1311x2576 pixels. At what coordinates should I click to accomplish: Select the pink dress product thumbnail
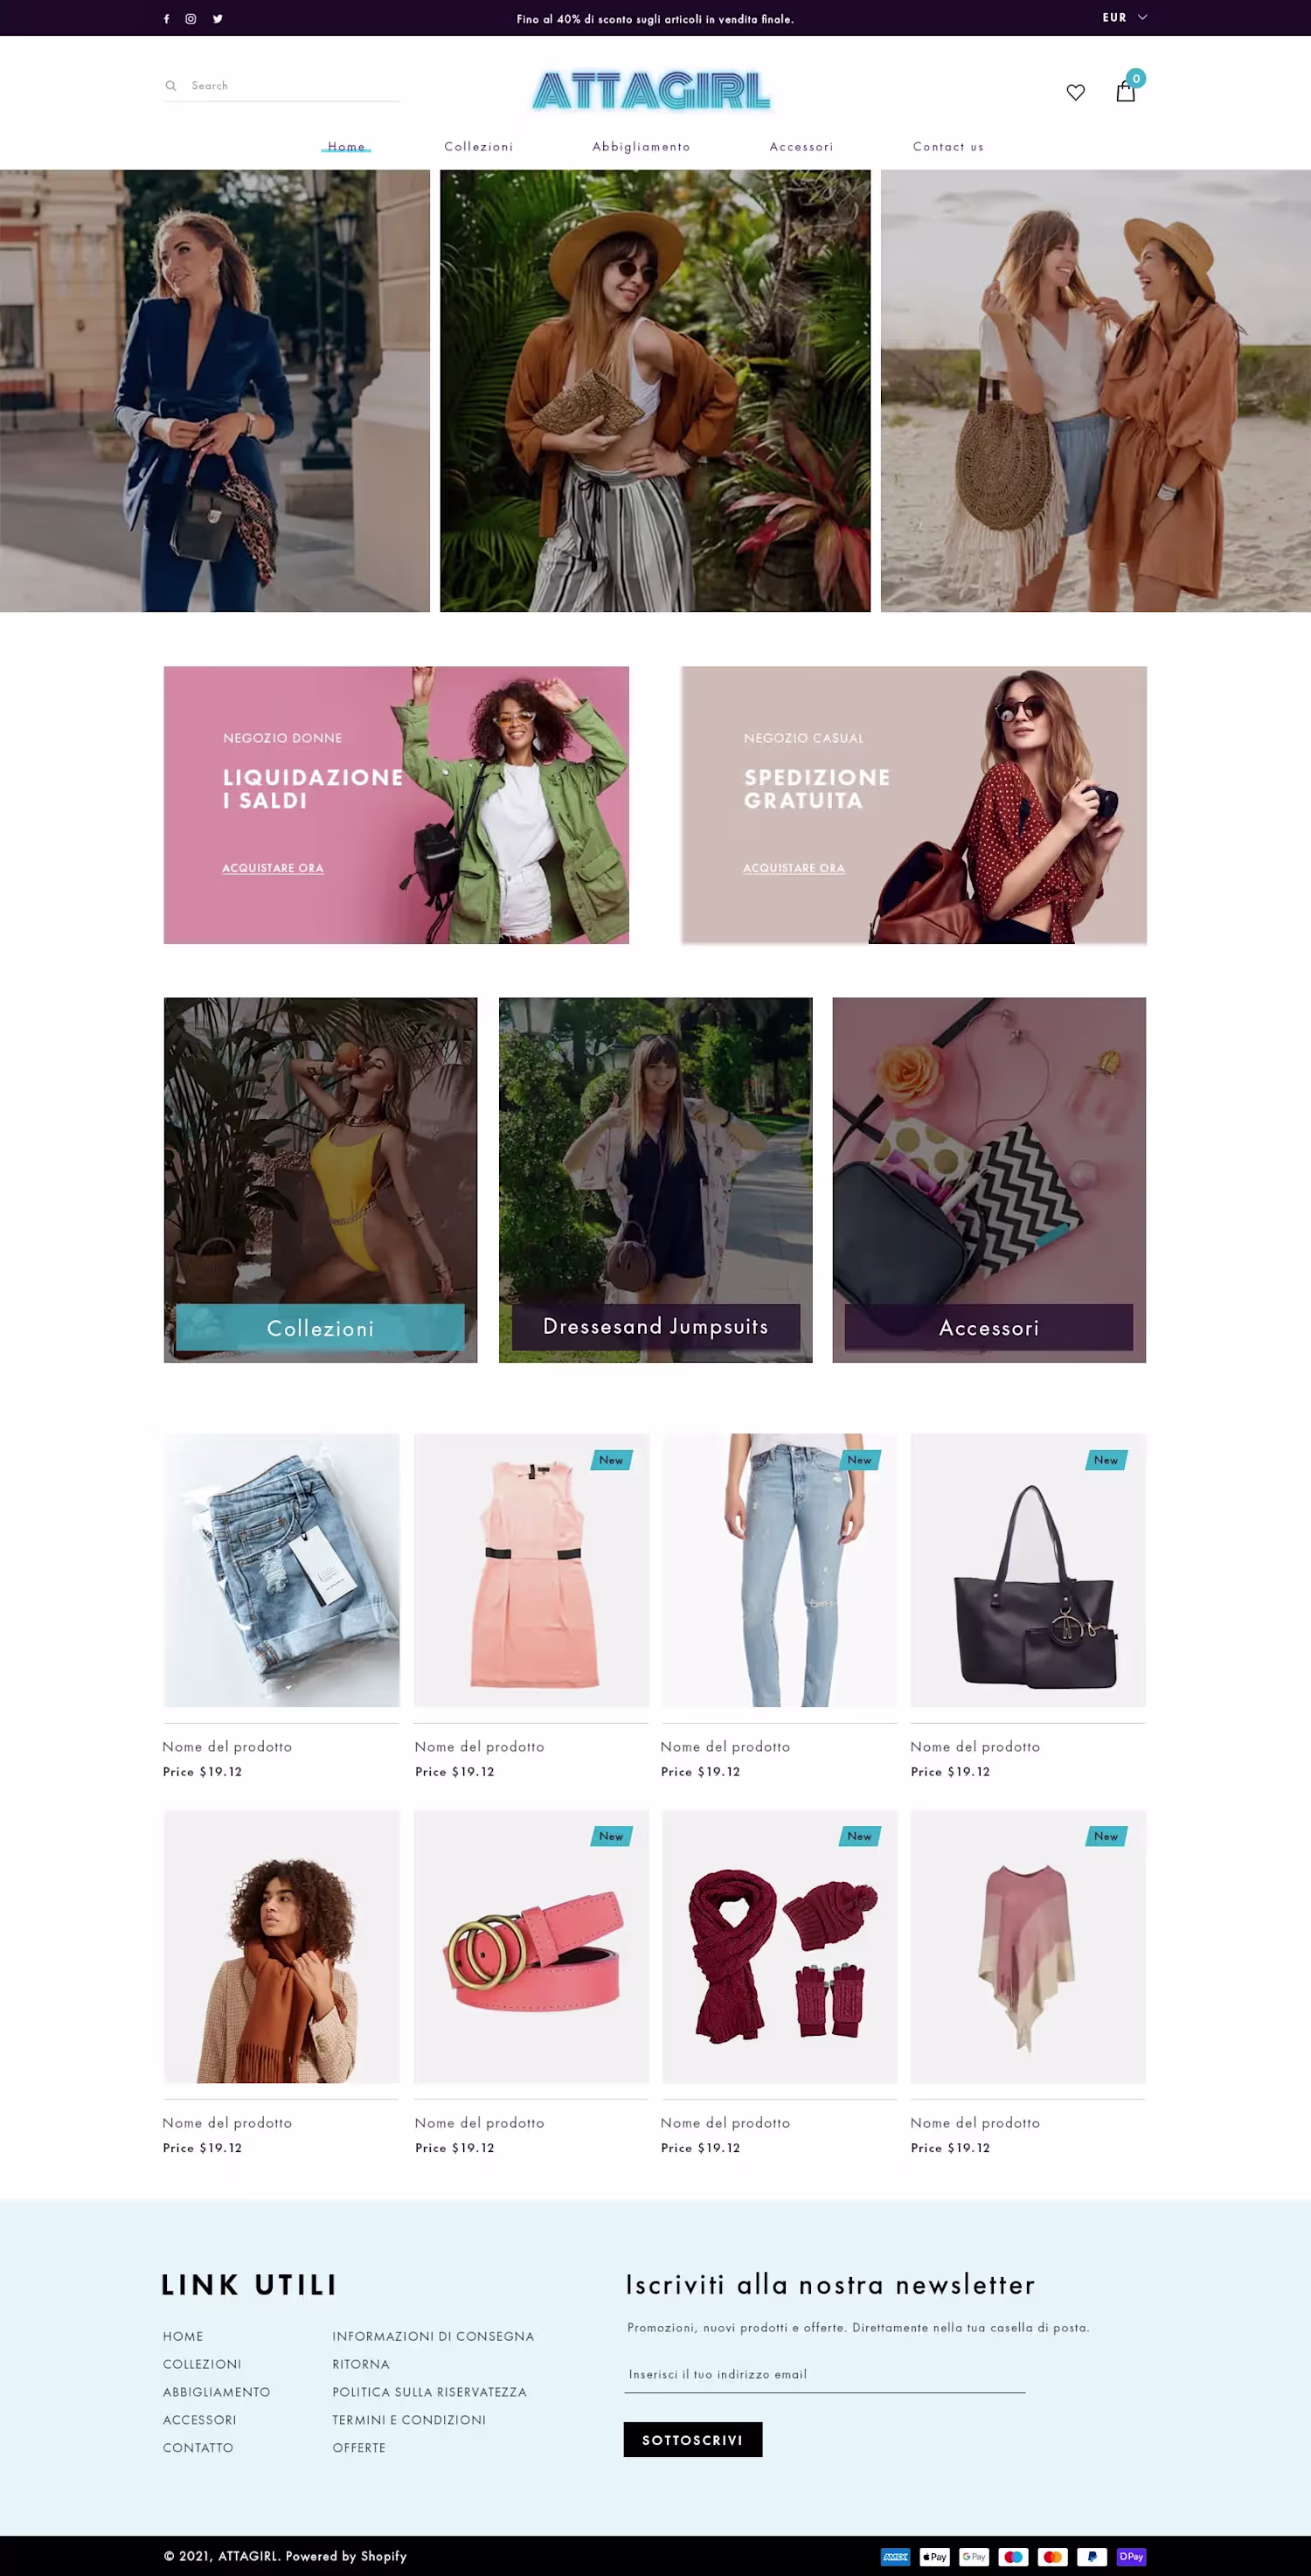[531, 1570]
